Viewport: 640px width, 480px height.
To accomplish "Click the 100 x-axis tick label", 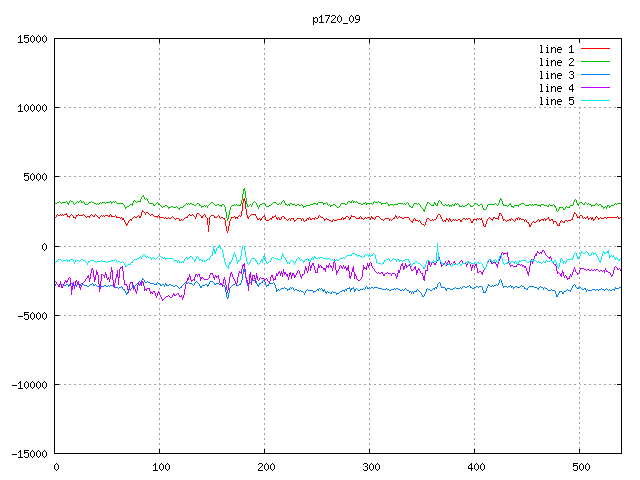I will click(x=160, y=466).
